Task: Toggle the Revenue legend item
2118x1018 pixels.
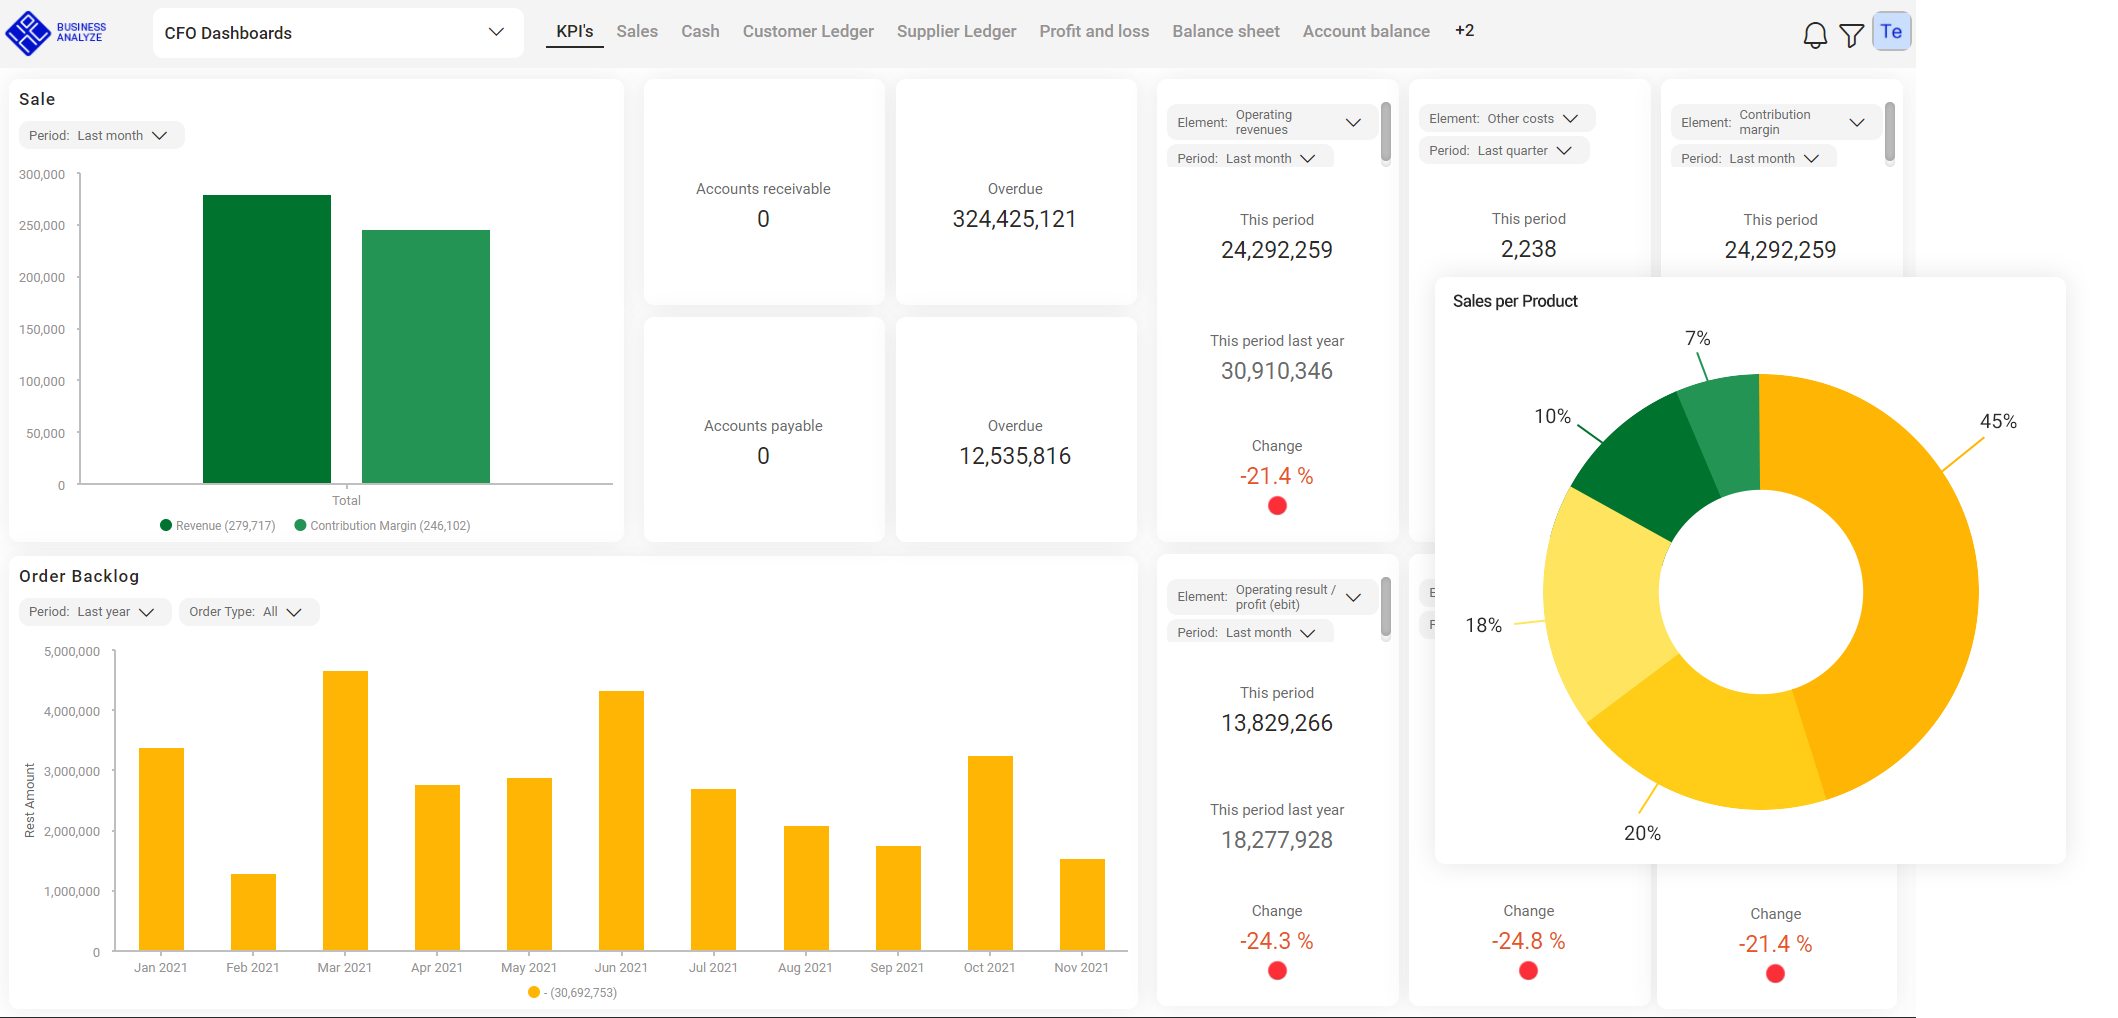Action: (216, 525)
